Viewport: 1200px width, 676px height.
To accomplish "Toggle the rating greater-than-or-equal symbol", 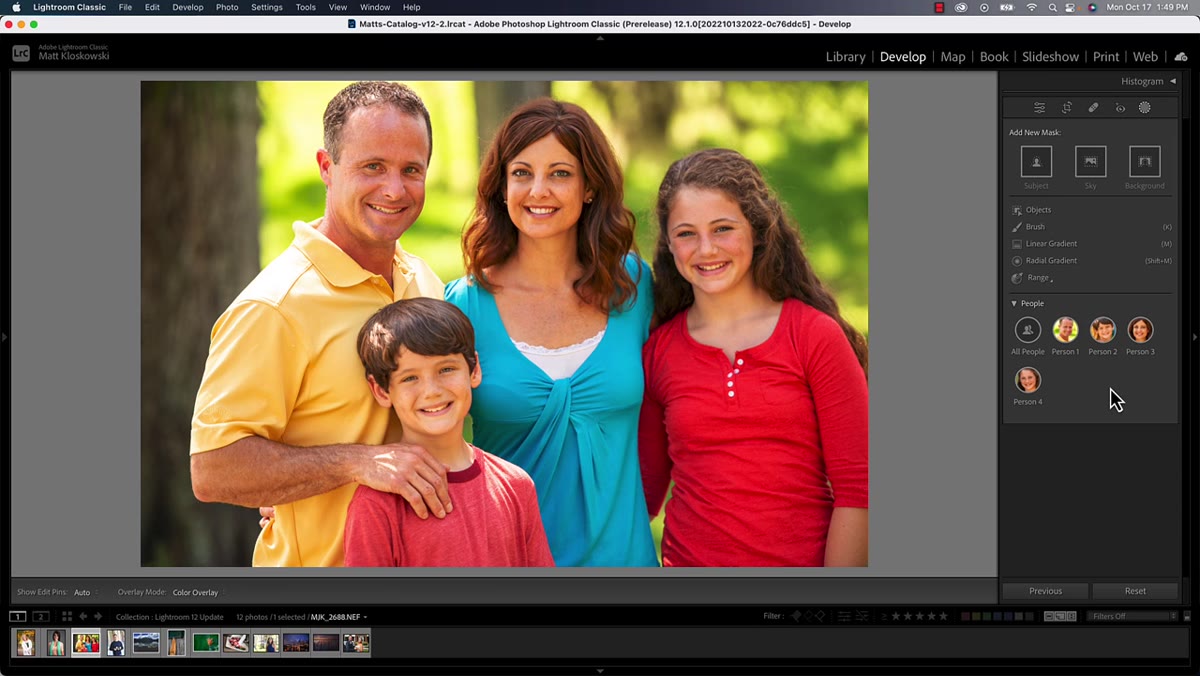I will 883,617.
